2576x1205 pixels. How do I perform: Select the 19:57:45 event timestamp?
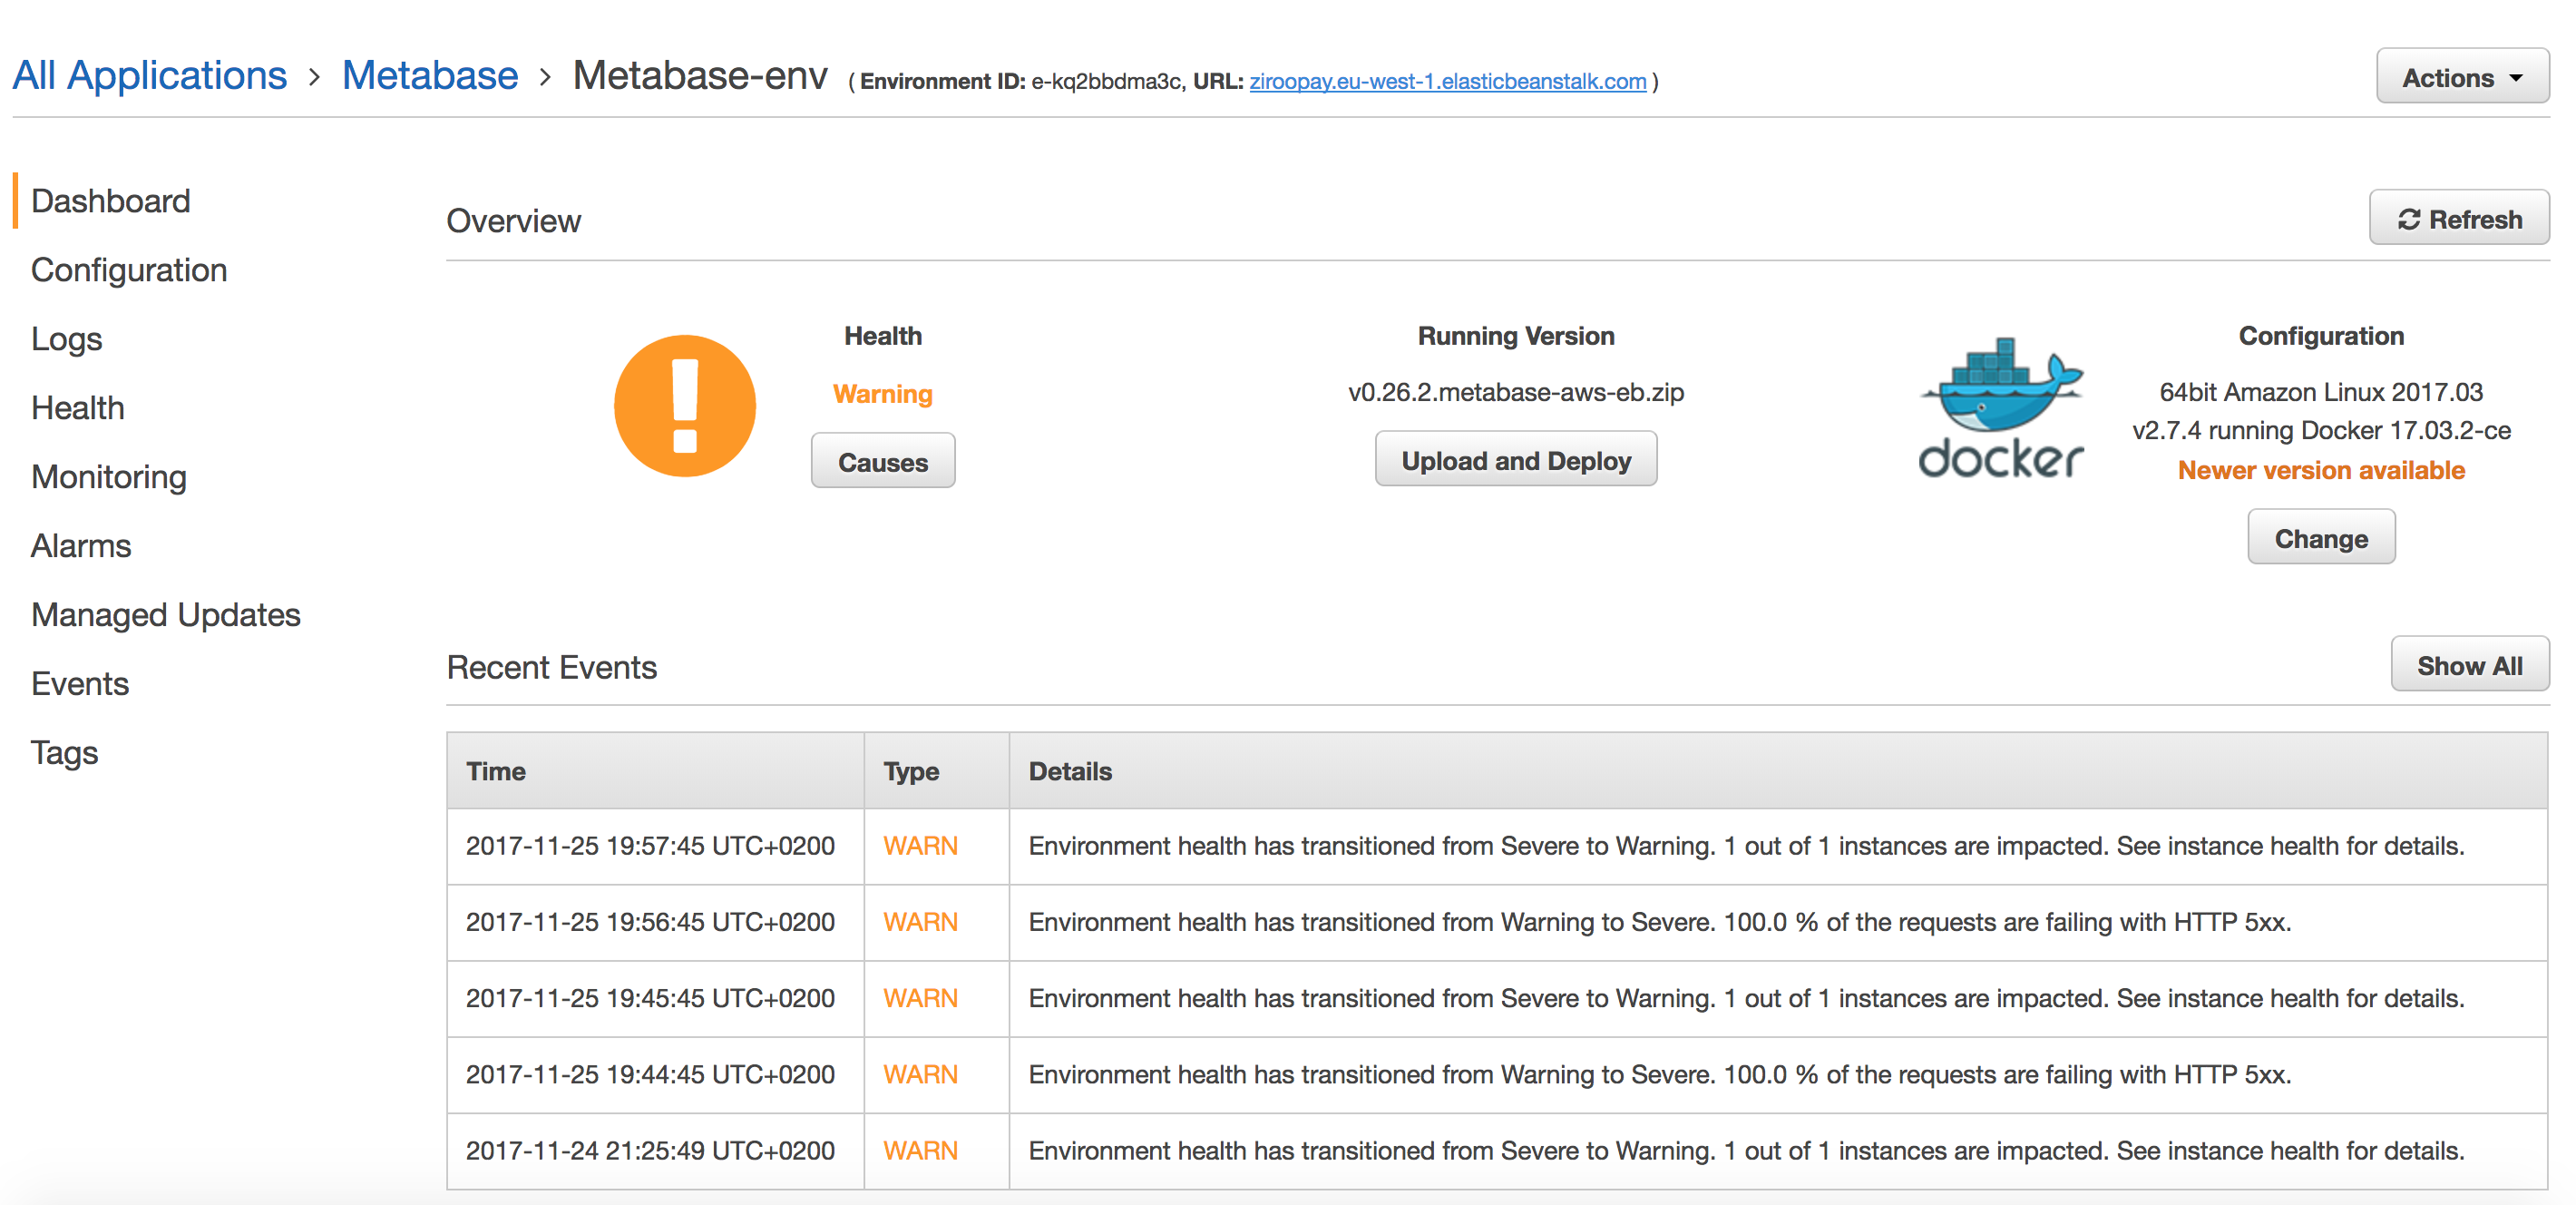pyautogui.click(x=650, y=846)
